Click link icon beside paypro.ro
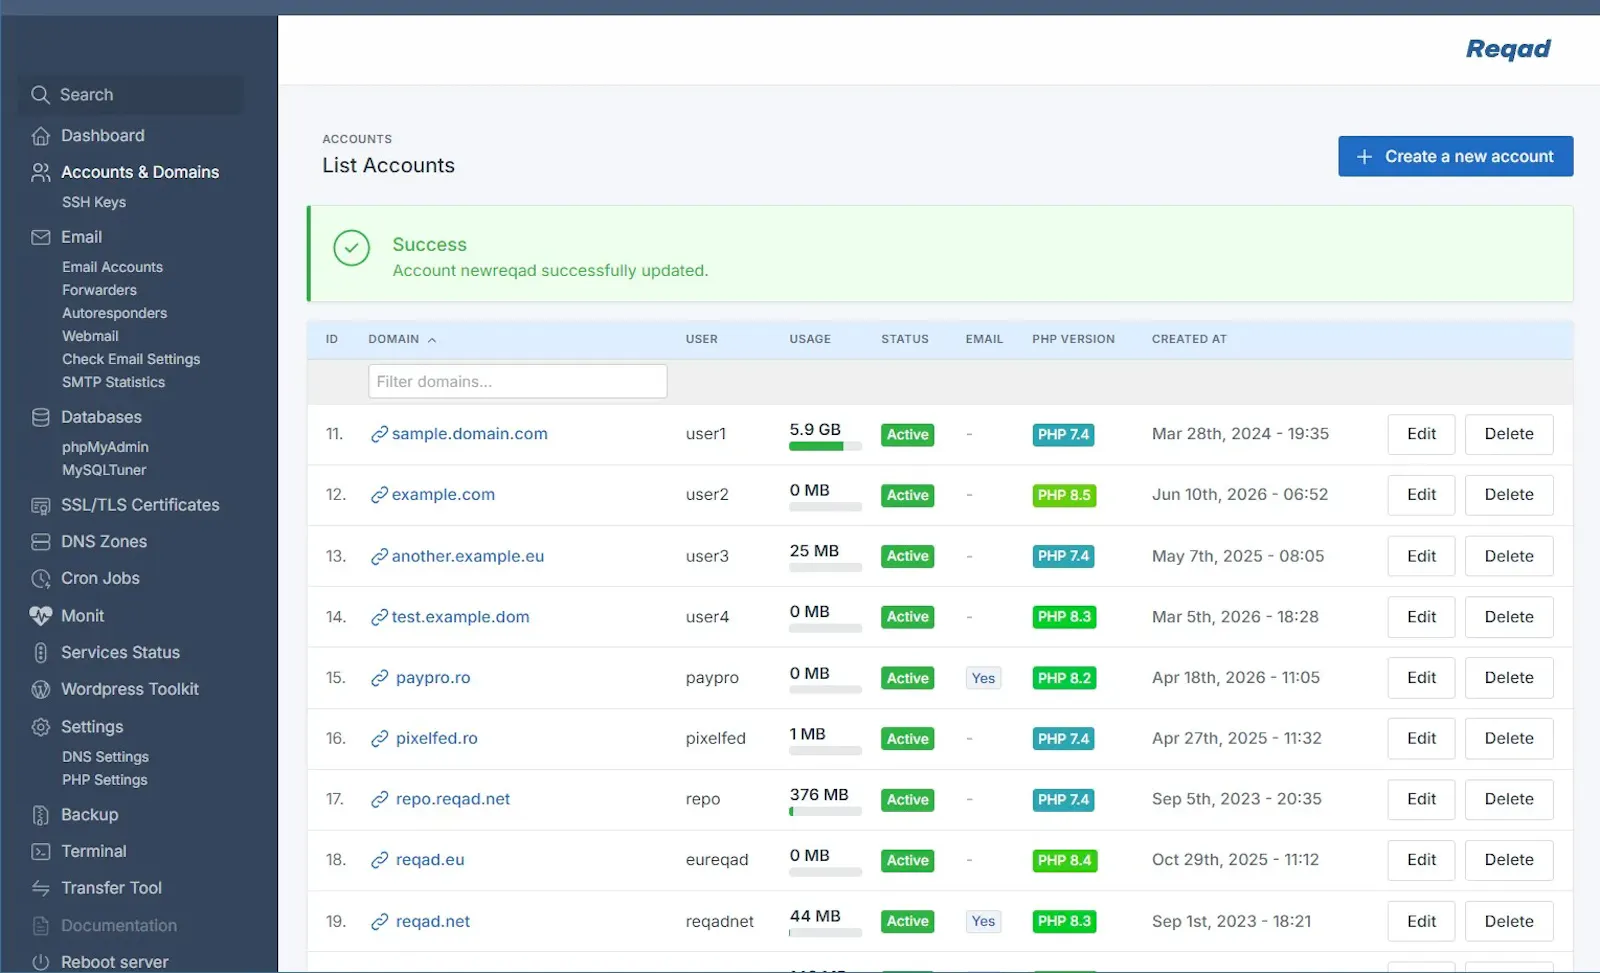 click(379, 678)
